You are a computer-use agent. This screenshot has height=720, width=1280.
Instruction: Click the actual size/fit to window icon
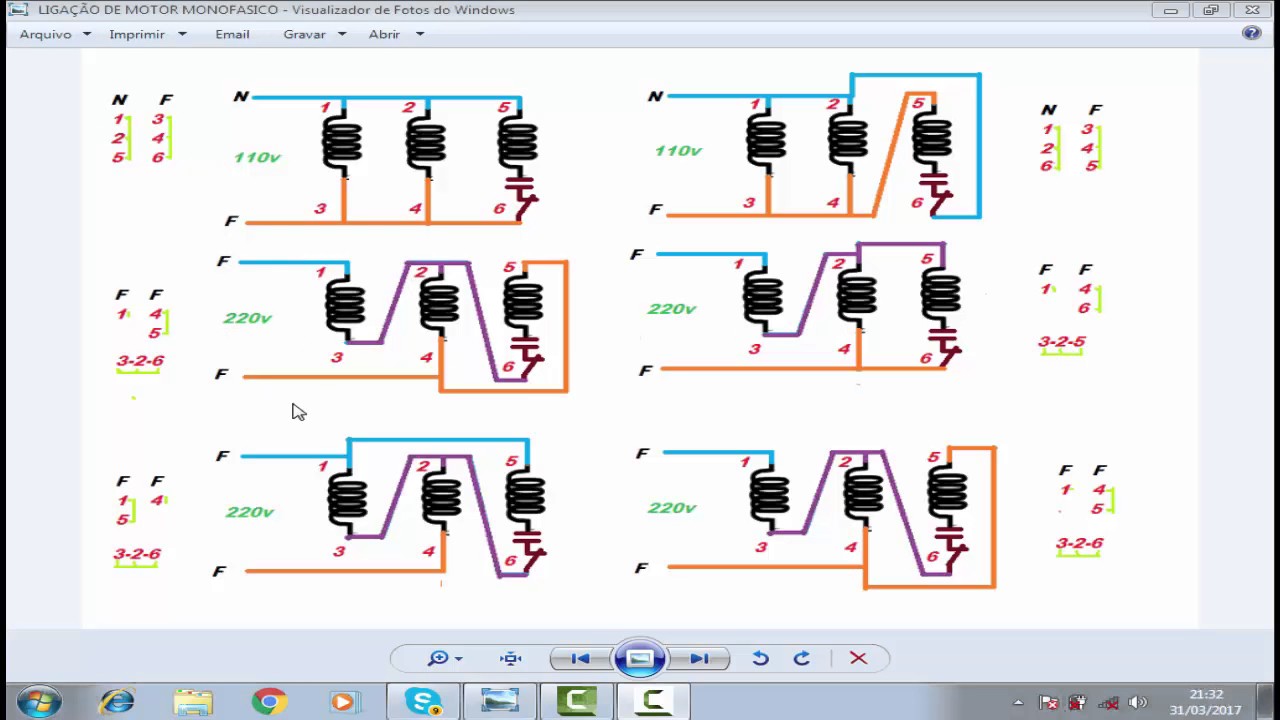511,658
